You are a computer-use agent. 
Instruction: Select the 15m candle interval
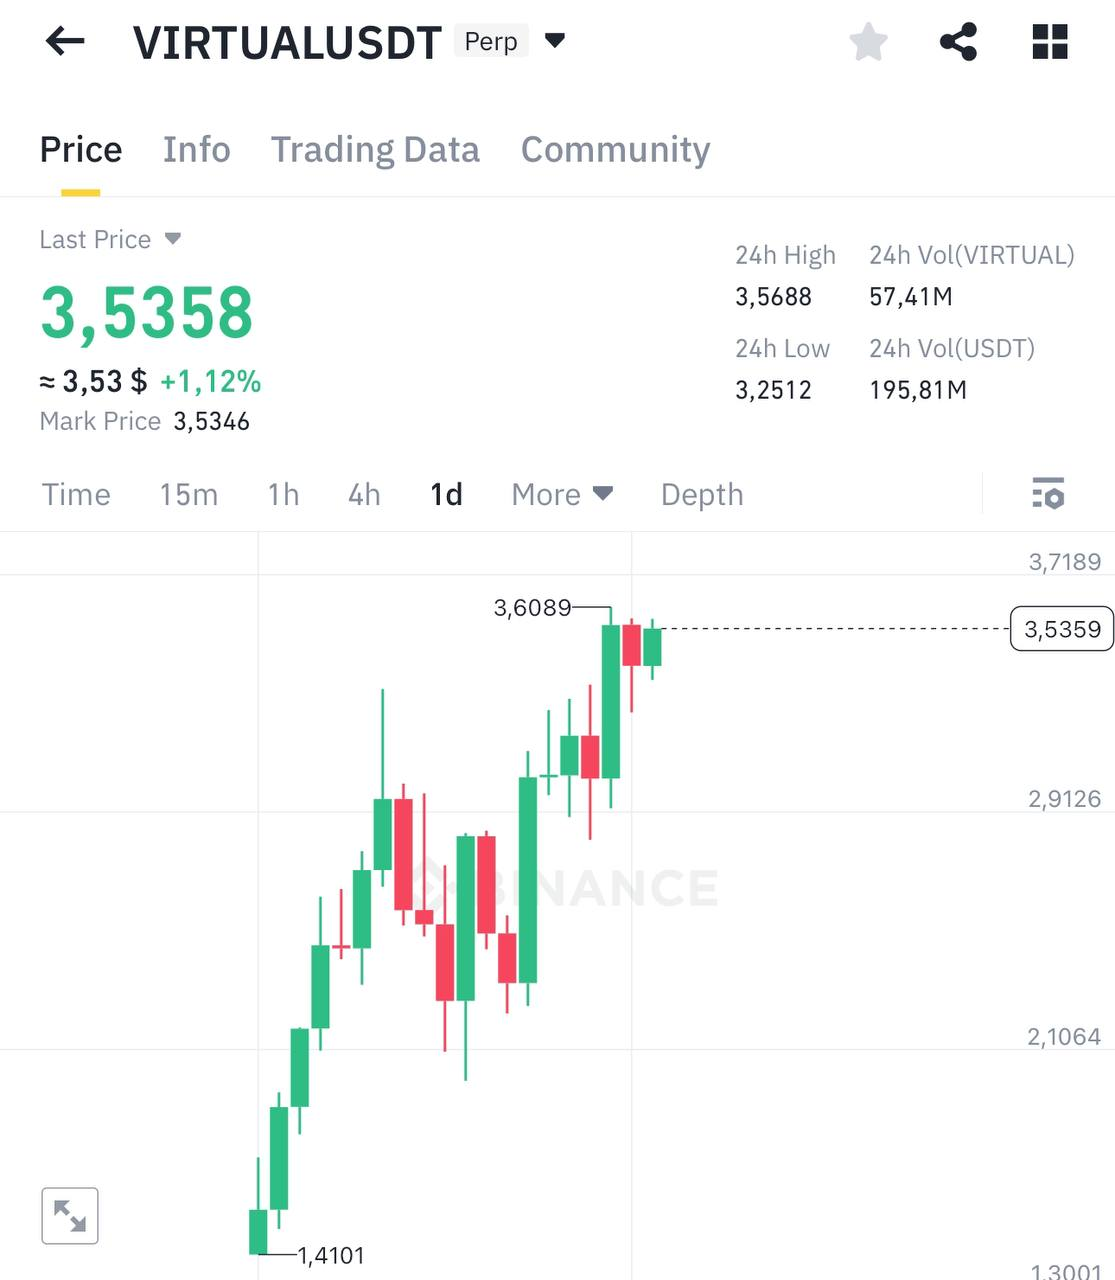pos(188,494)
